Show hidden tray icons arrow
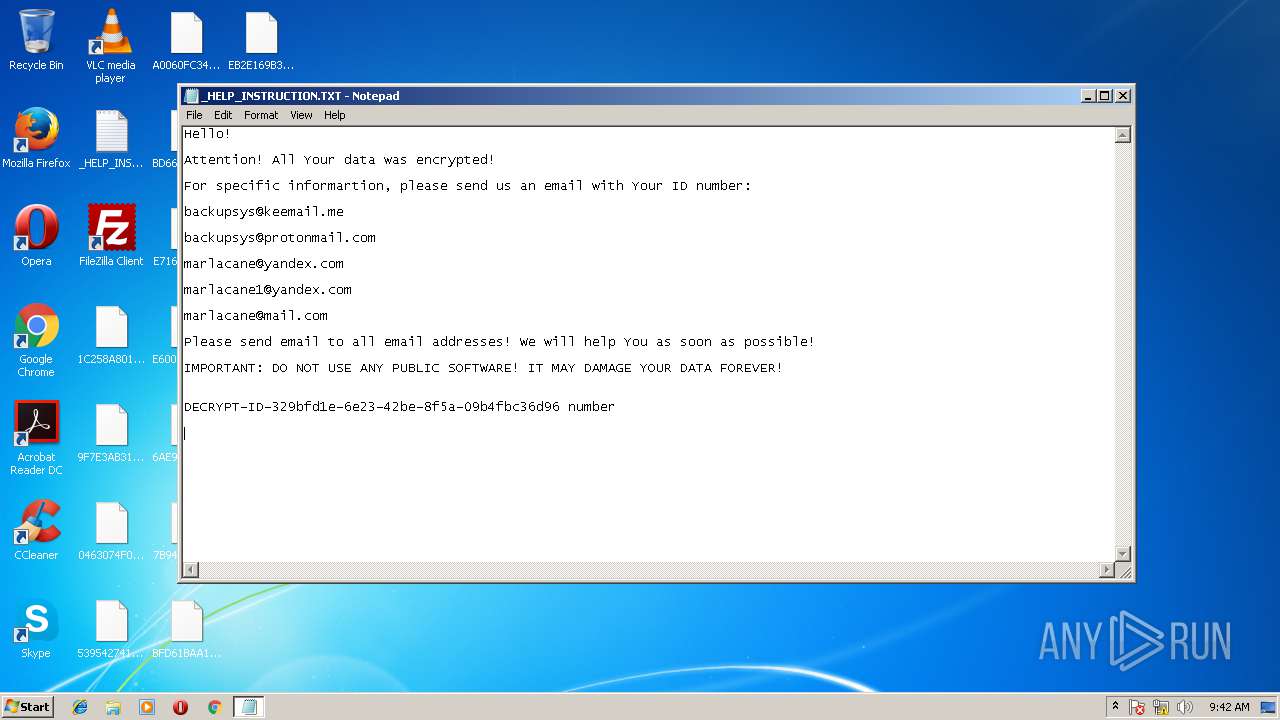 [x=1115, y=706]
